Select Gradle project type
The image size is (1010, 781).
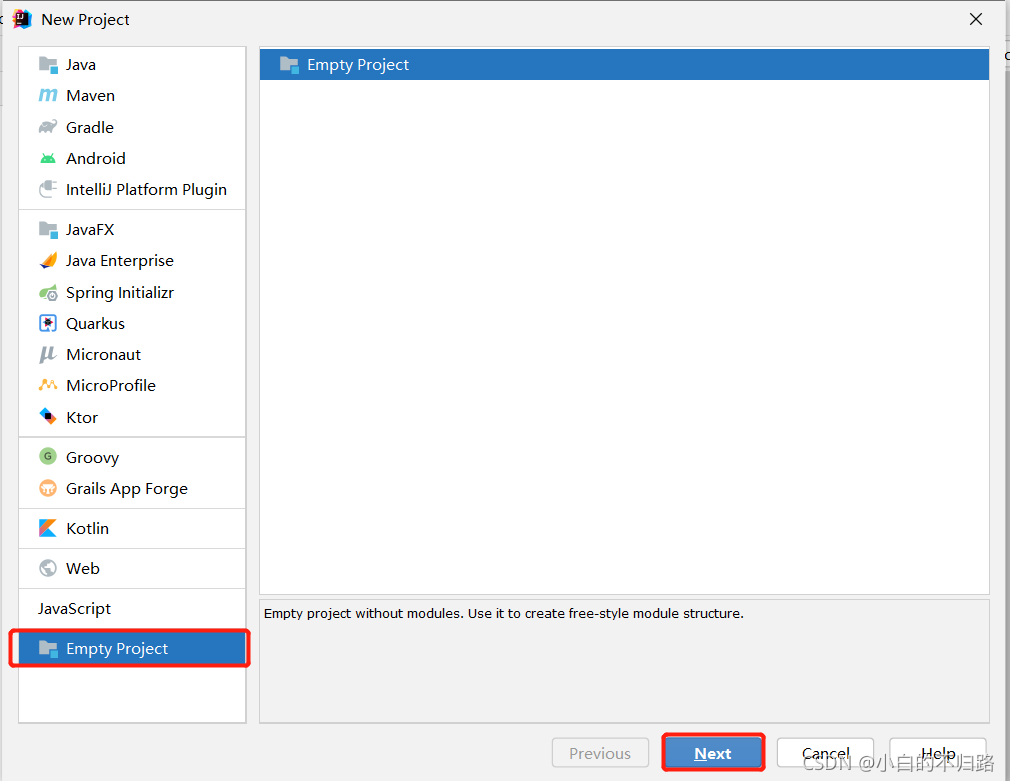[x=132, y=128]
